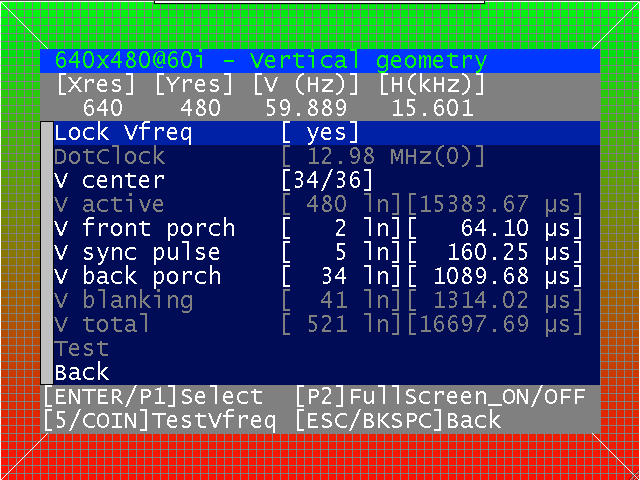The height and width of the screenshot is (480, 640).
Task: Select V front porch row
Action: [327, 229]
